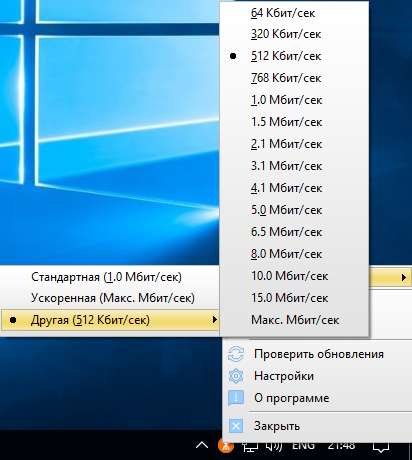This screenshot has width=412, height=460.
Task: Click the refresh arrows update icon
Action: 236,354
